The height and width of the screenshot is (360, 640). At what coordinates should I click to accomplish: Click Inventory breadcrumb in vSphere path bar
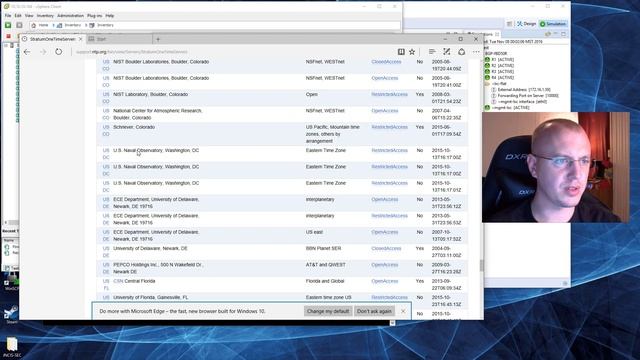73,25
